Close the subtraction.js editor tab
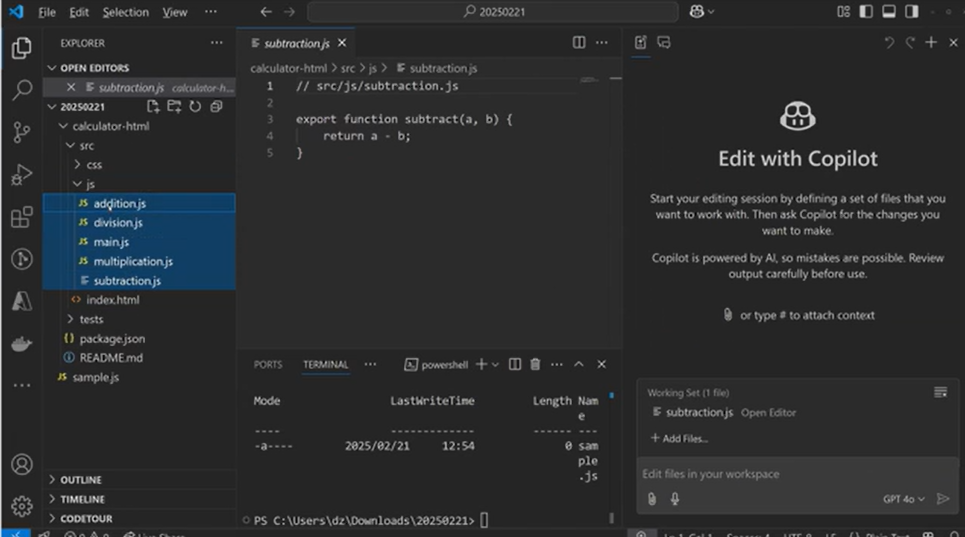This screenshot has height=537, width=965. pos(342,43)
